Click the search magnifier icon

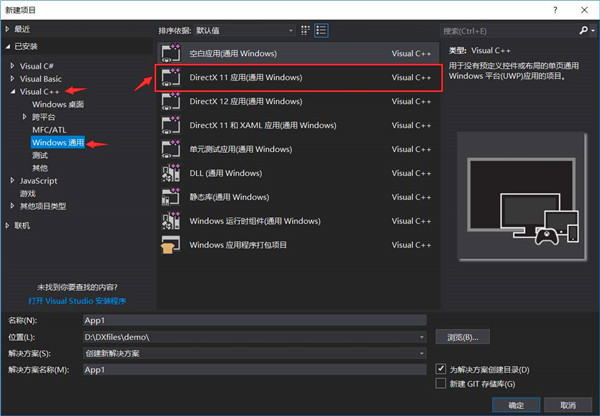[584, 31]
